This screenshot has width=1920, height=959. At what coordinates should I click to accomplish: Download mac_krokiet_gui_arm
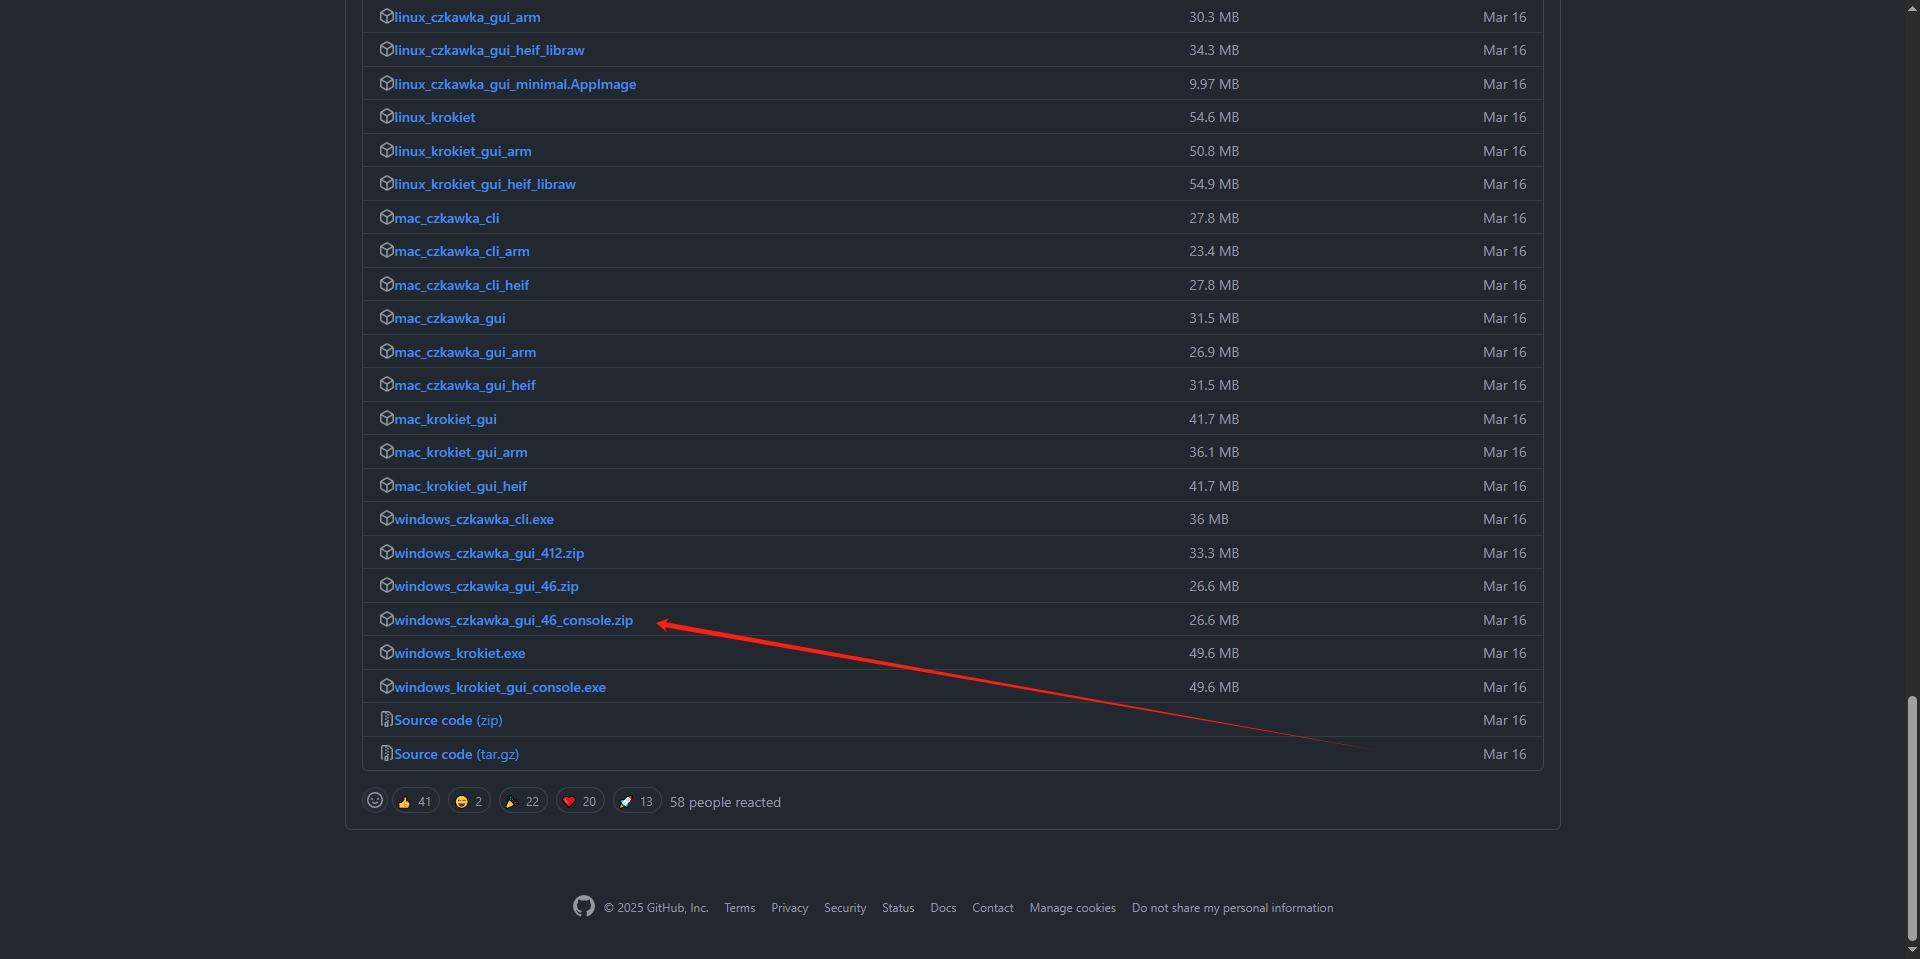coord(461,452)
